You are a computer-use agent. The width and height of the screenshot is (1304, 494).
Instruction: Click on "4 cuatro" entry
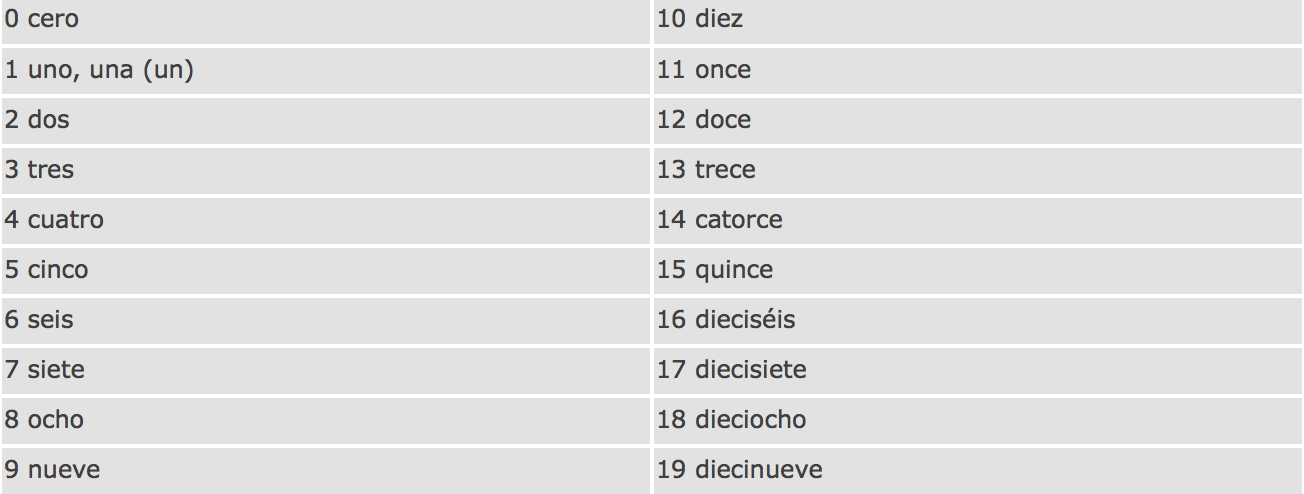coord(326,220)
